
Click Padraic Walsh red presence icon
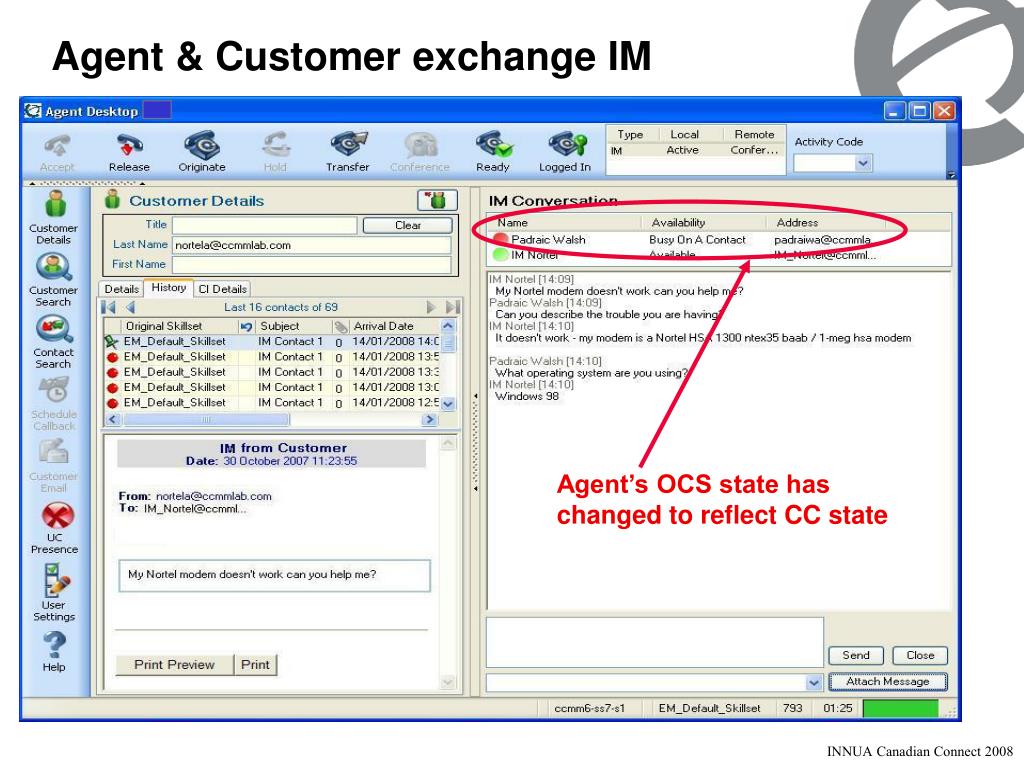tap(501, 240)
